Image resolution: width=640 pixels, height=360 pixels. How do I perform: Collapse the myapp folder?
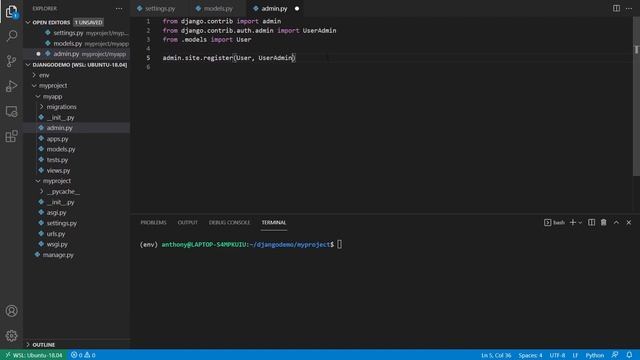point(38,97)
